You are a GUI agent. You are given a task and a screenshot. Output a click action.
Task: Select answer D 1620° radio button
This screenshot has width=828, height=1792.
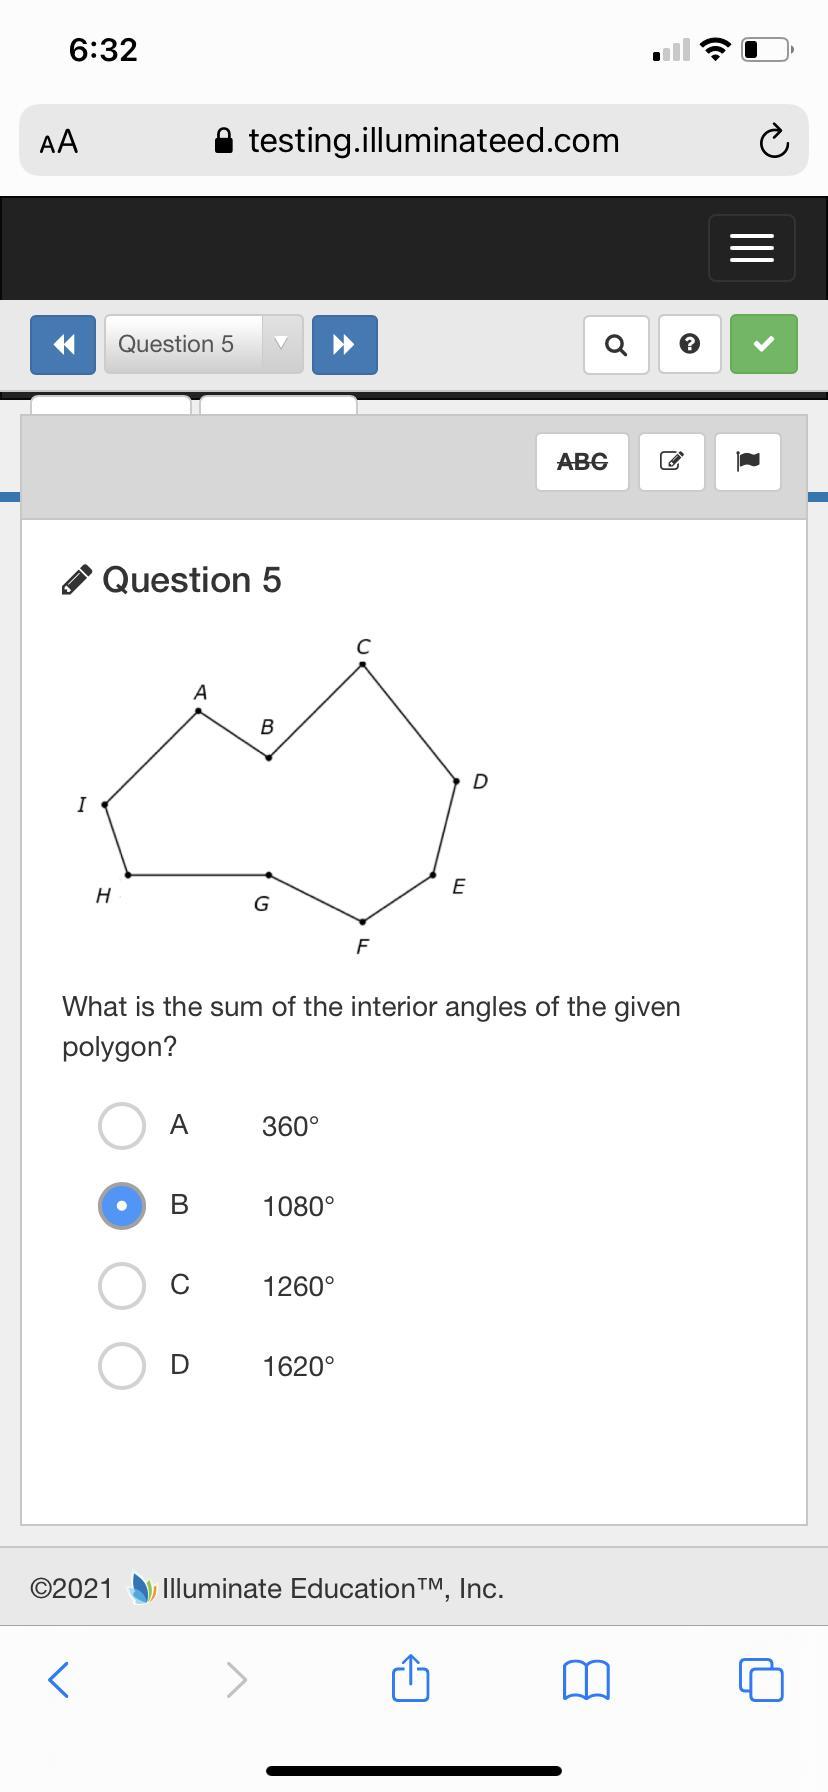122,1366
